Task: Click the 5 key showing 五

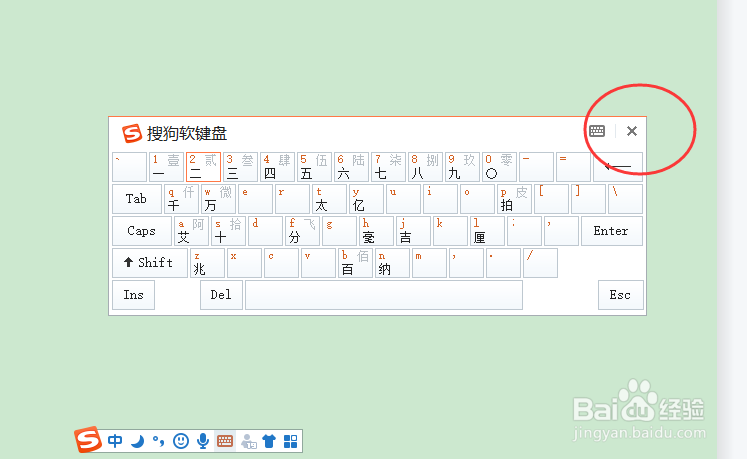Action: click(x=314, y=167)
